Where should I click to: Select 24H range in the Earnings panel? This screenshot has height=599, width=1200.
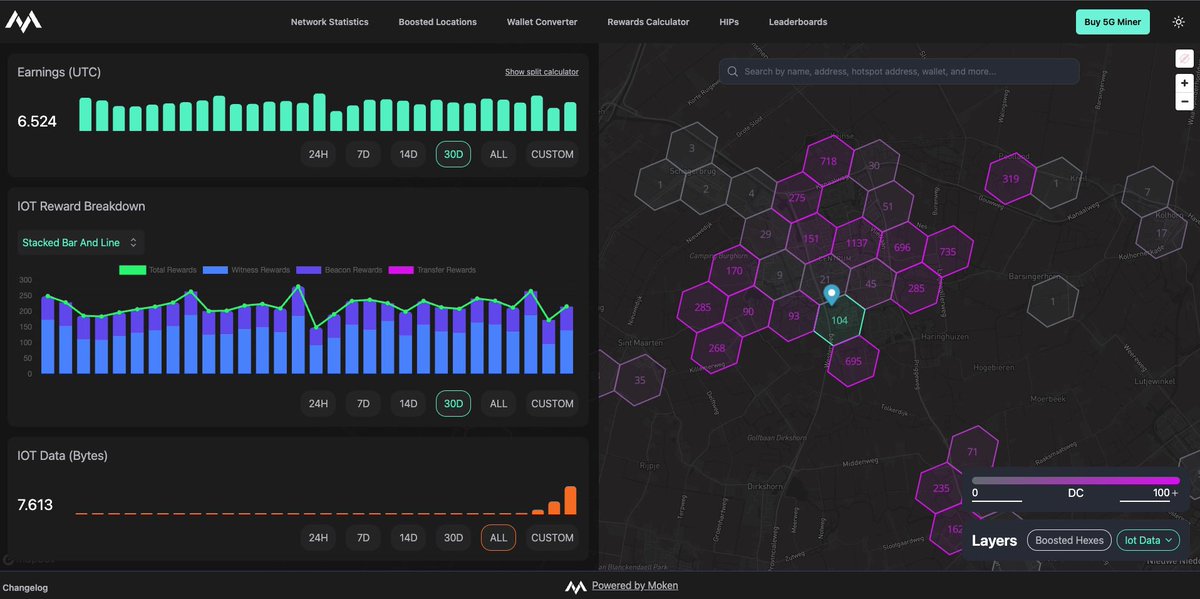click(318, 154)
